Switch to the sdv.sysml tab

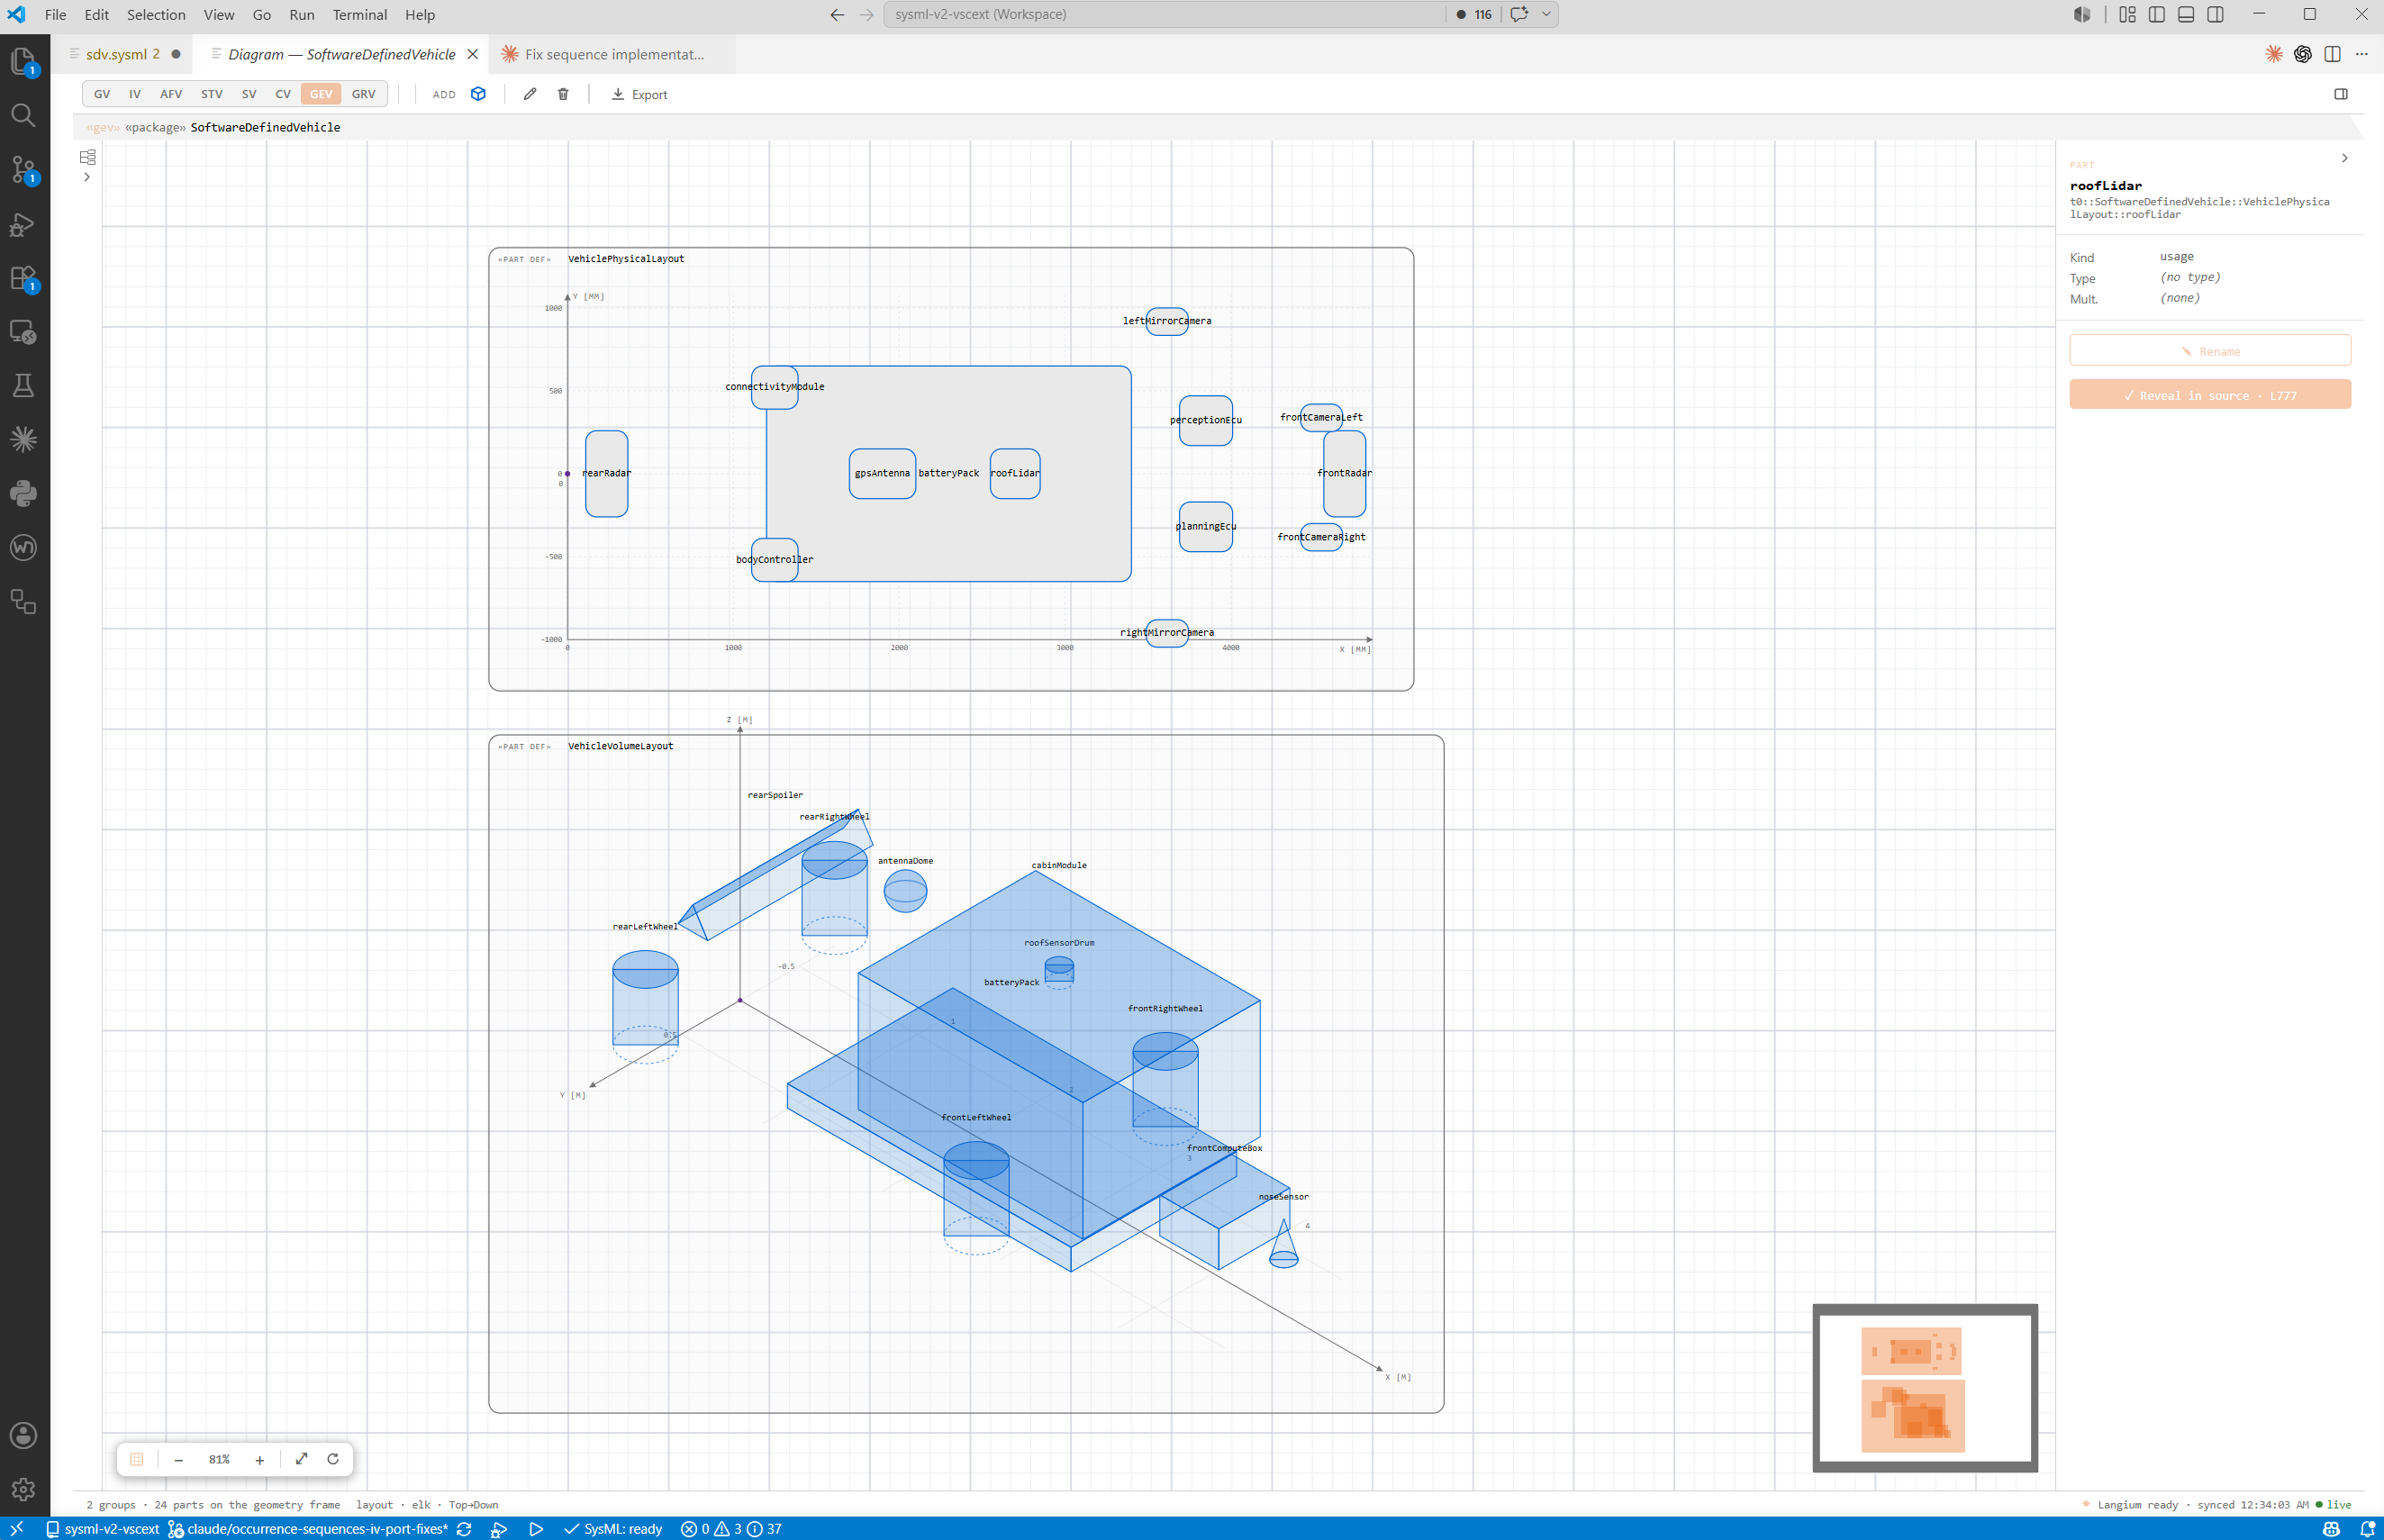123,54
